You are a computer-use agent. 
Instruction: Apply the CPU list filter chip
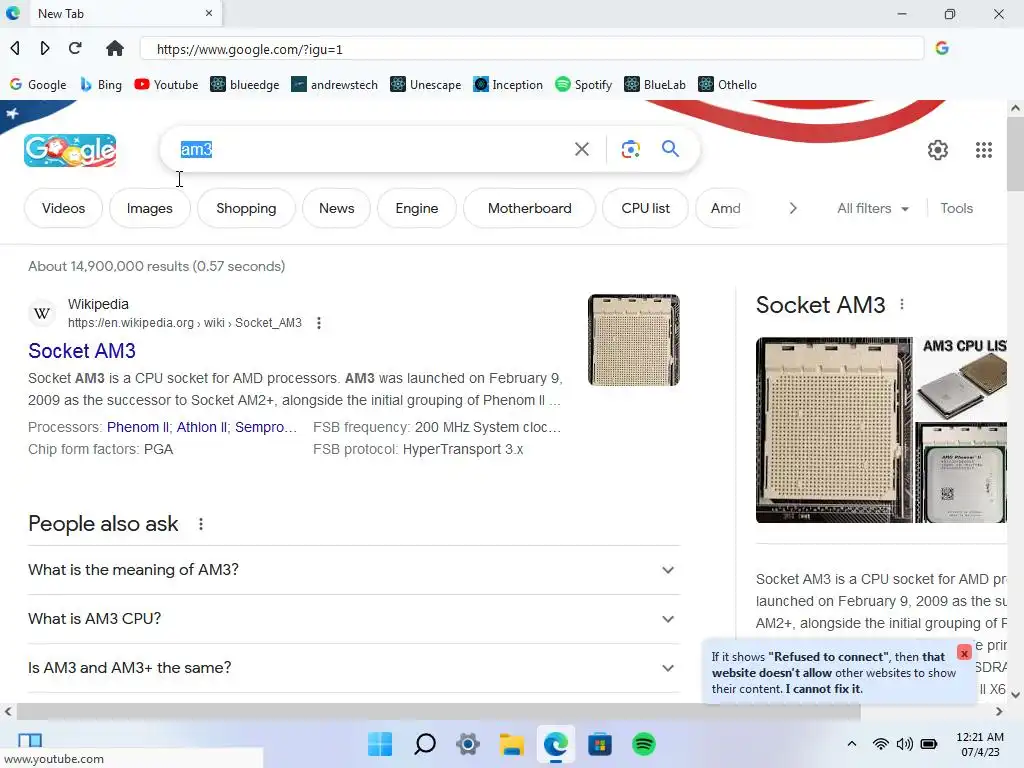point(645,208)
